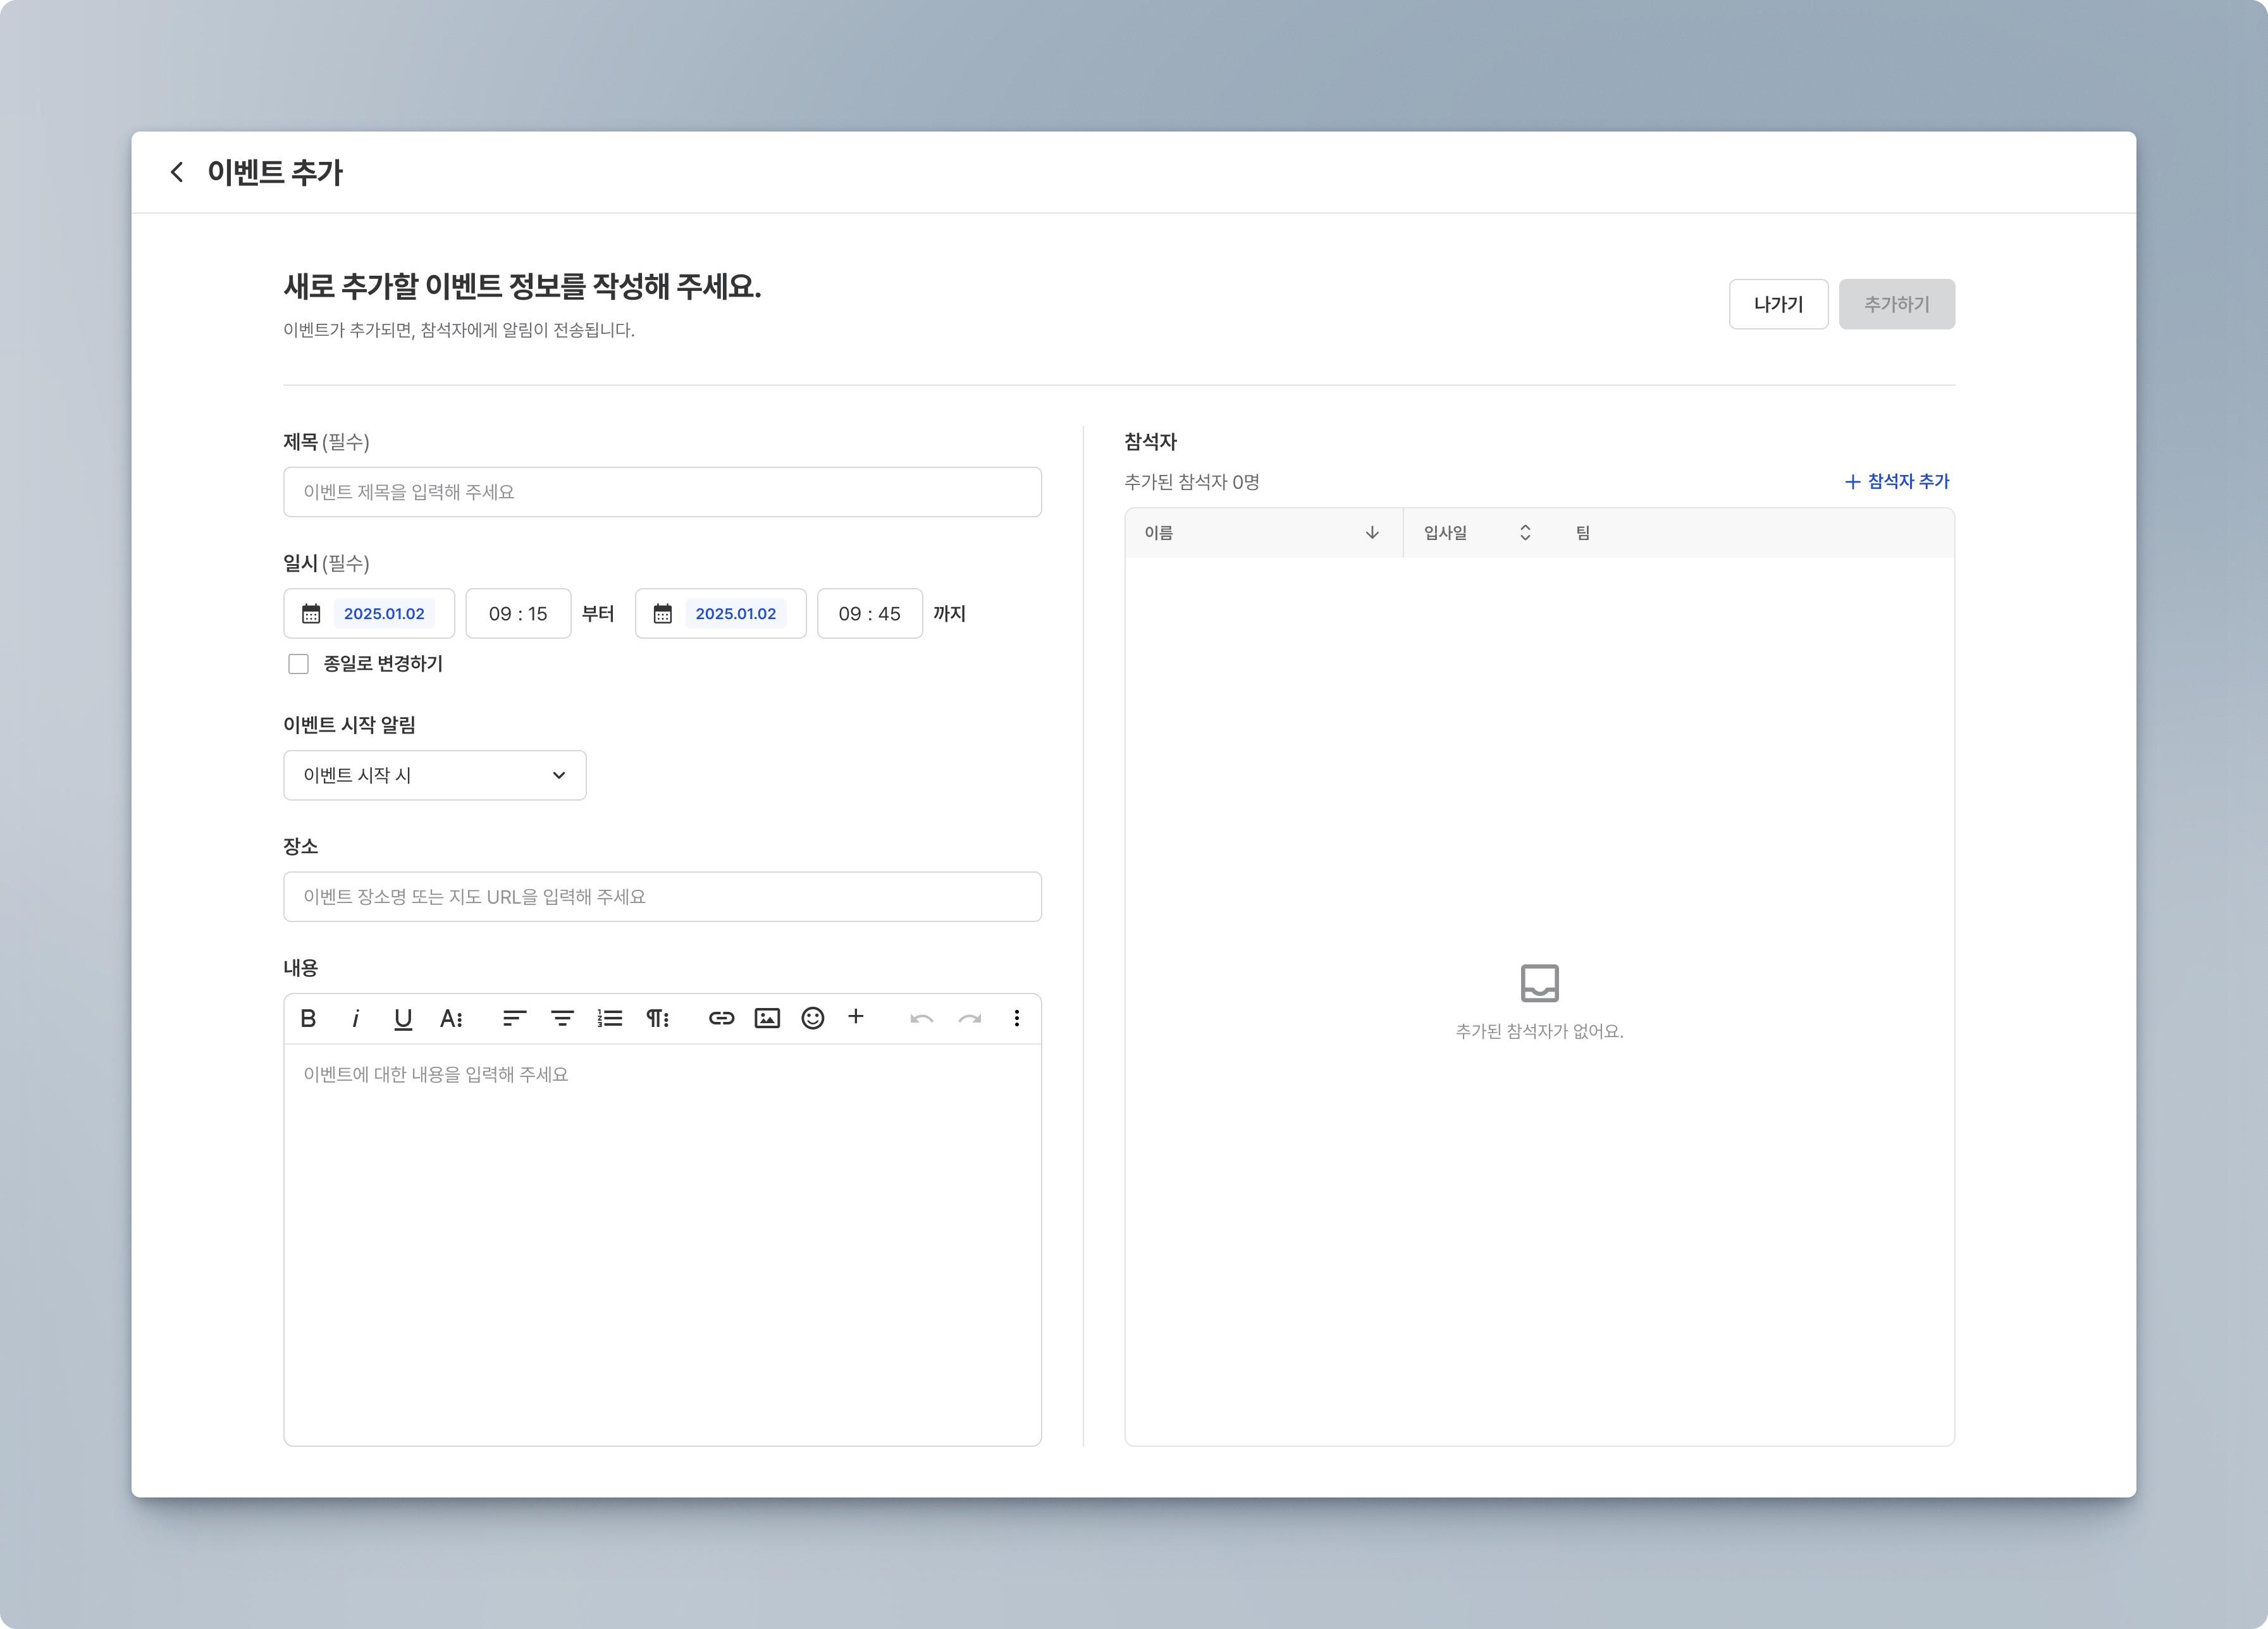The image size is (2268, 1629).
Task: Open the numbered list option in editor
Action: point(610,1018)
